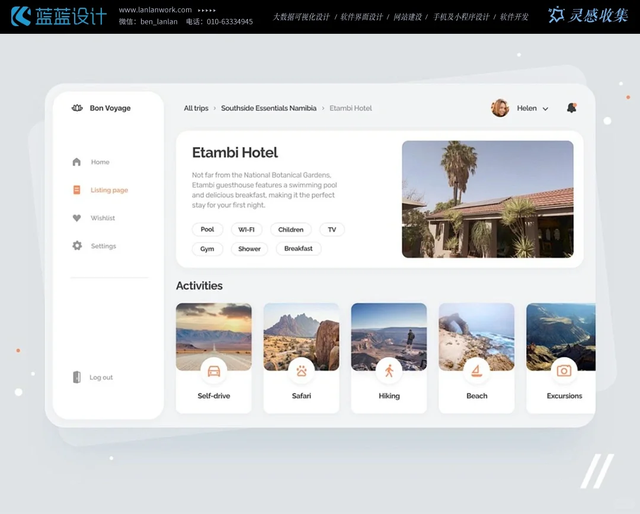Select the Pool amenity tag

[207, 229]
